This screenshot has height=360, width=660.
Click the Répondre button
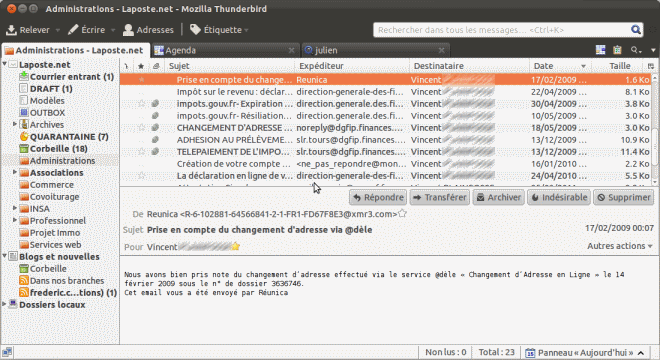[378, 197]
